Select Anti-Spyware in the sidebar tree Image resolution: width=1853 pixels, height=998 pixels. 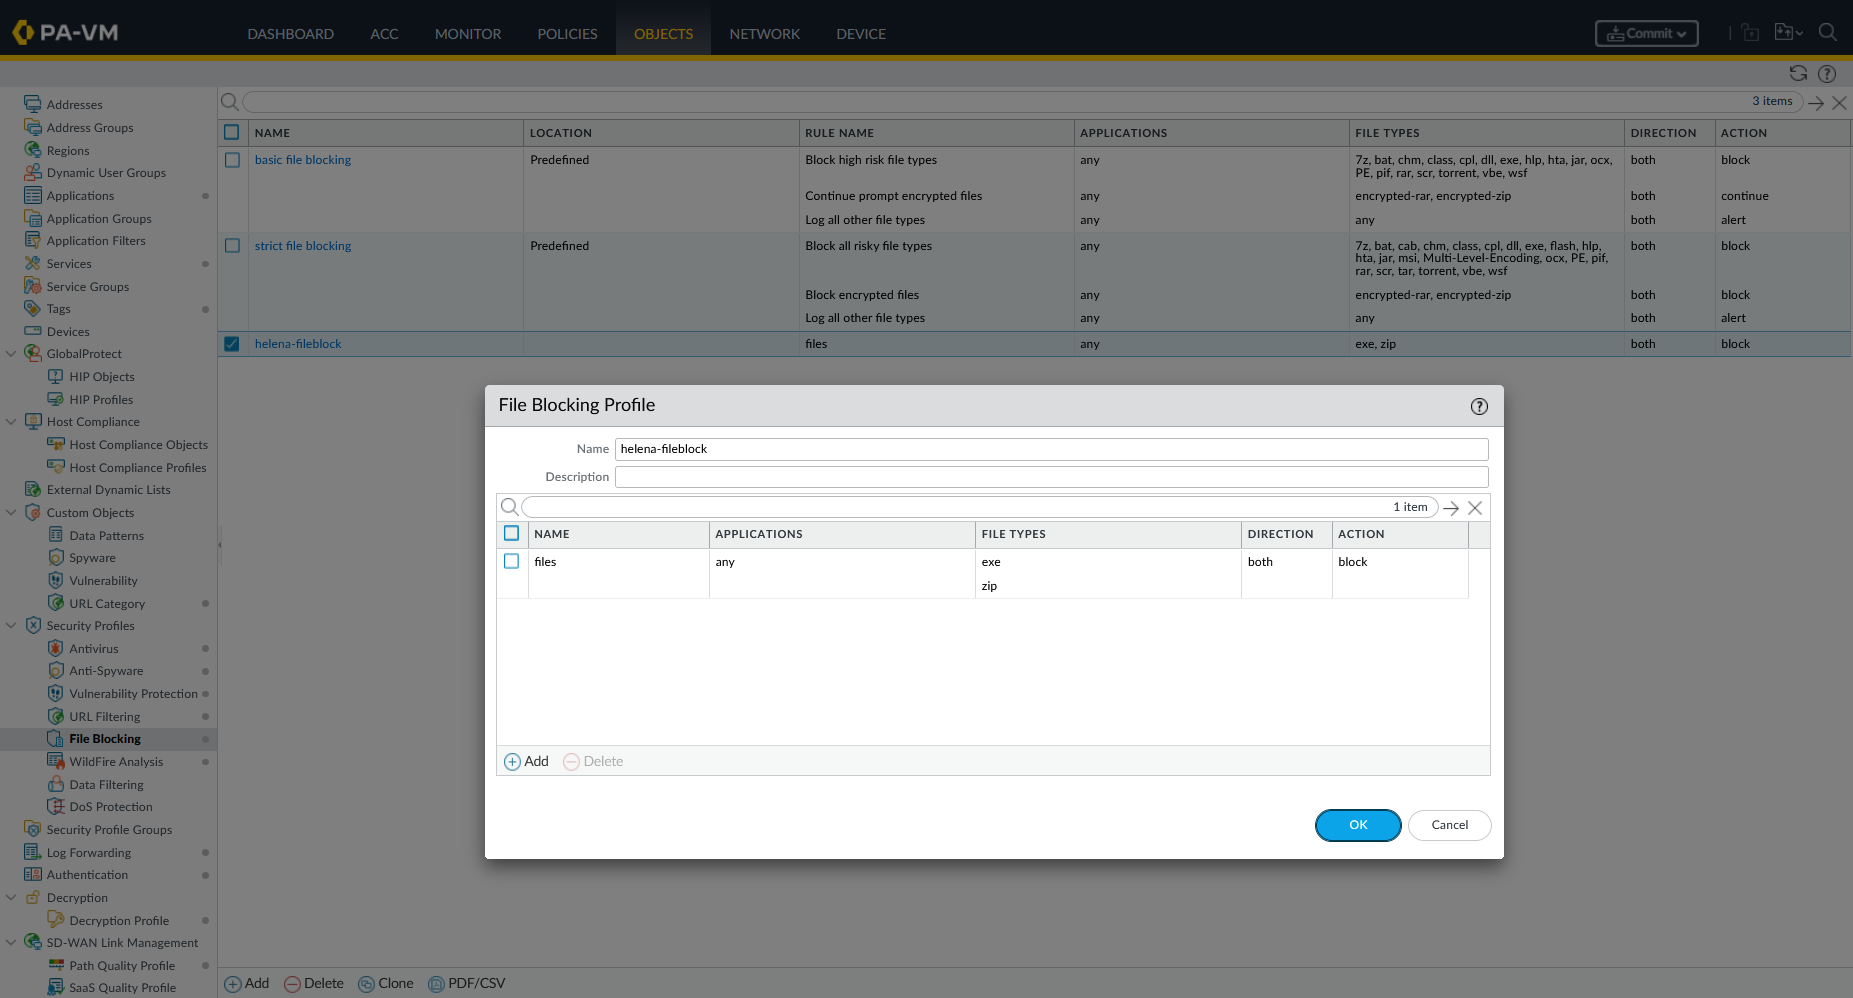pyautogui.click(x=106, y=671)
